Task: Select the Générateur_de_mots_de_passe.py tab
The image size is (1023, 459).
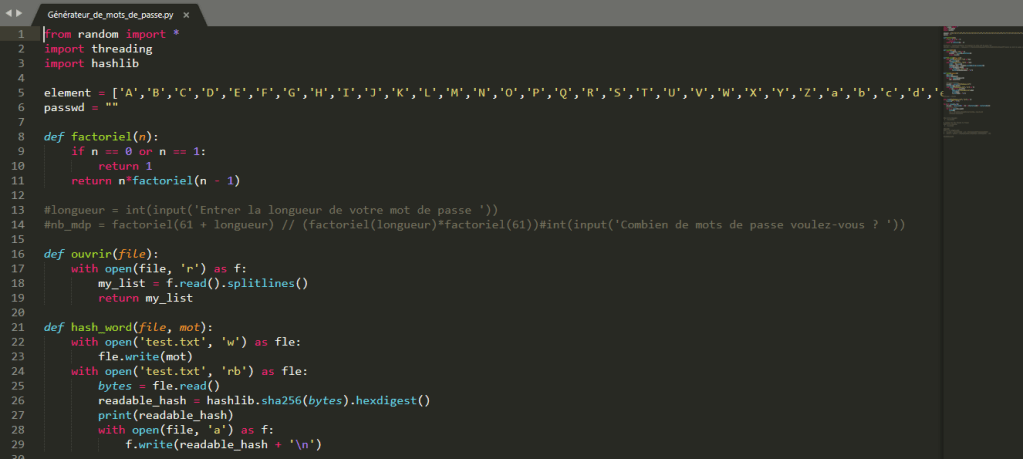Action: (110, 15)
